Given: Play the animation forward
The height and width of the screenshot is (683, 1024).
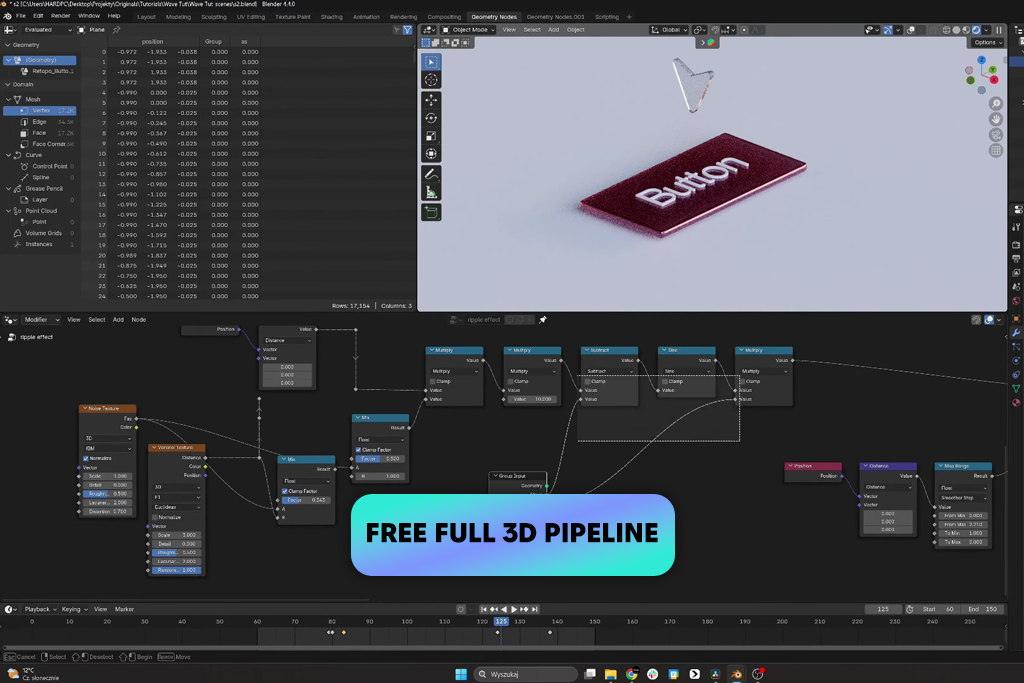Looking at the screenshot, I should coord(514,609).
